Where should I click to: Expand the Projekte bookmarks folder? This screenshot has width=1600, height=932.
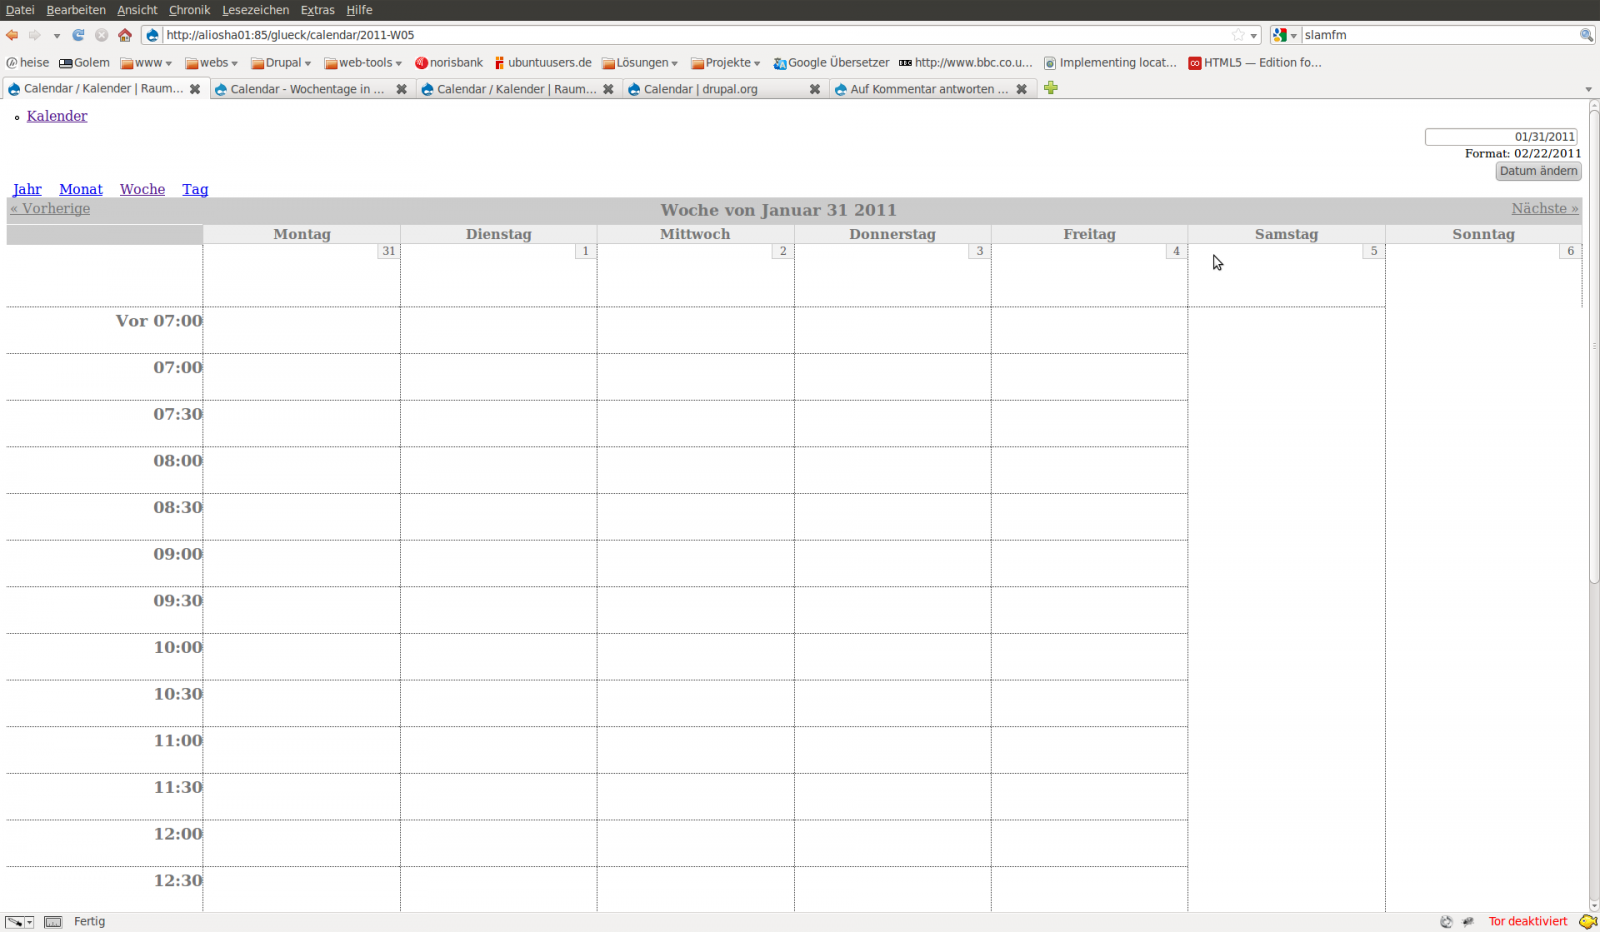726,63
